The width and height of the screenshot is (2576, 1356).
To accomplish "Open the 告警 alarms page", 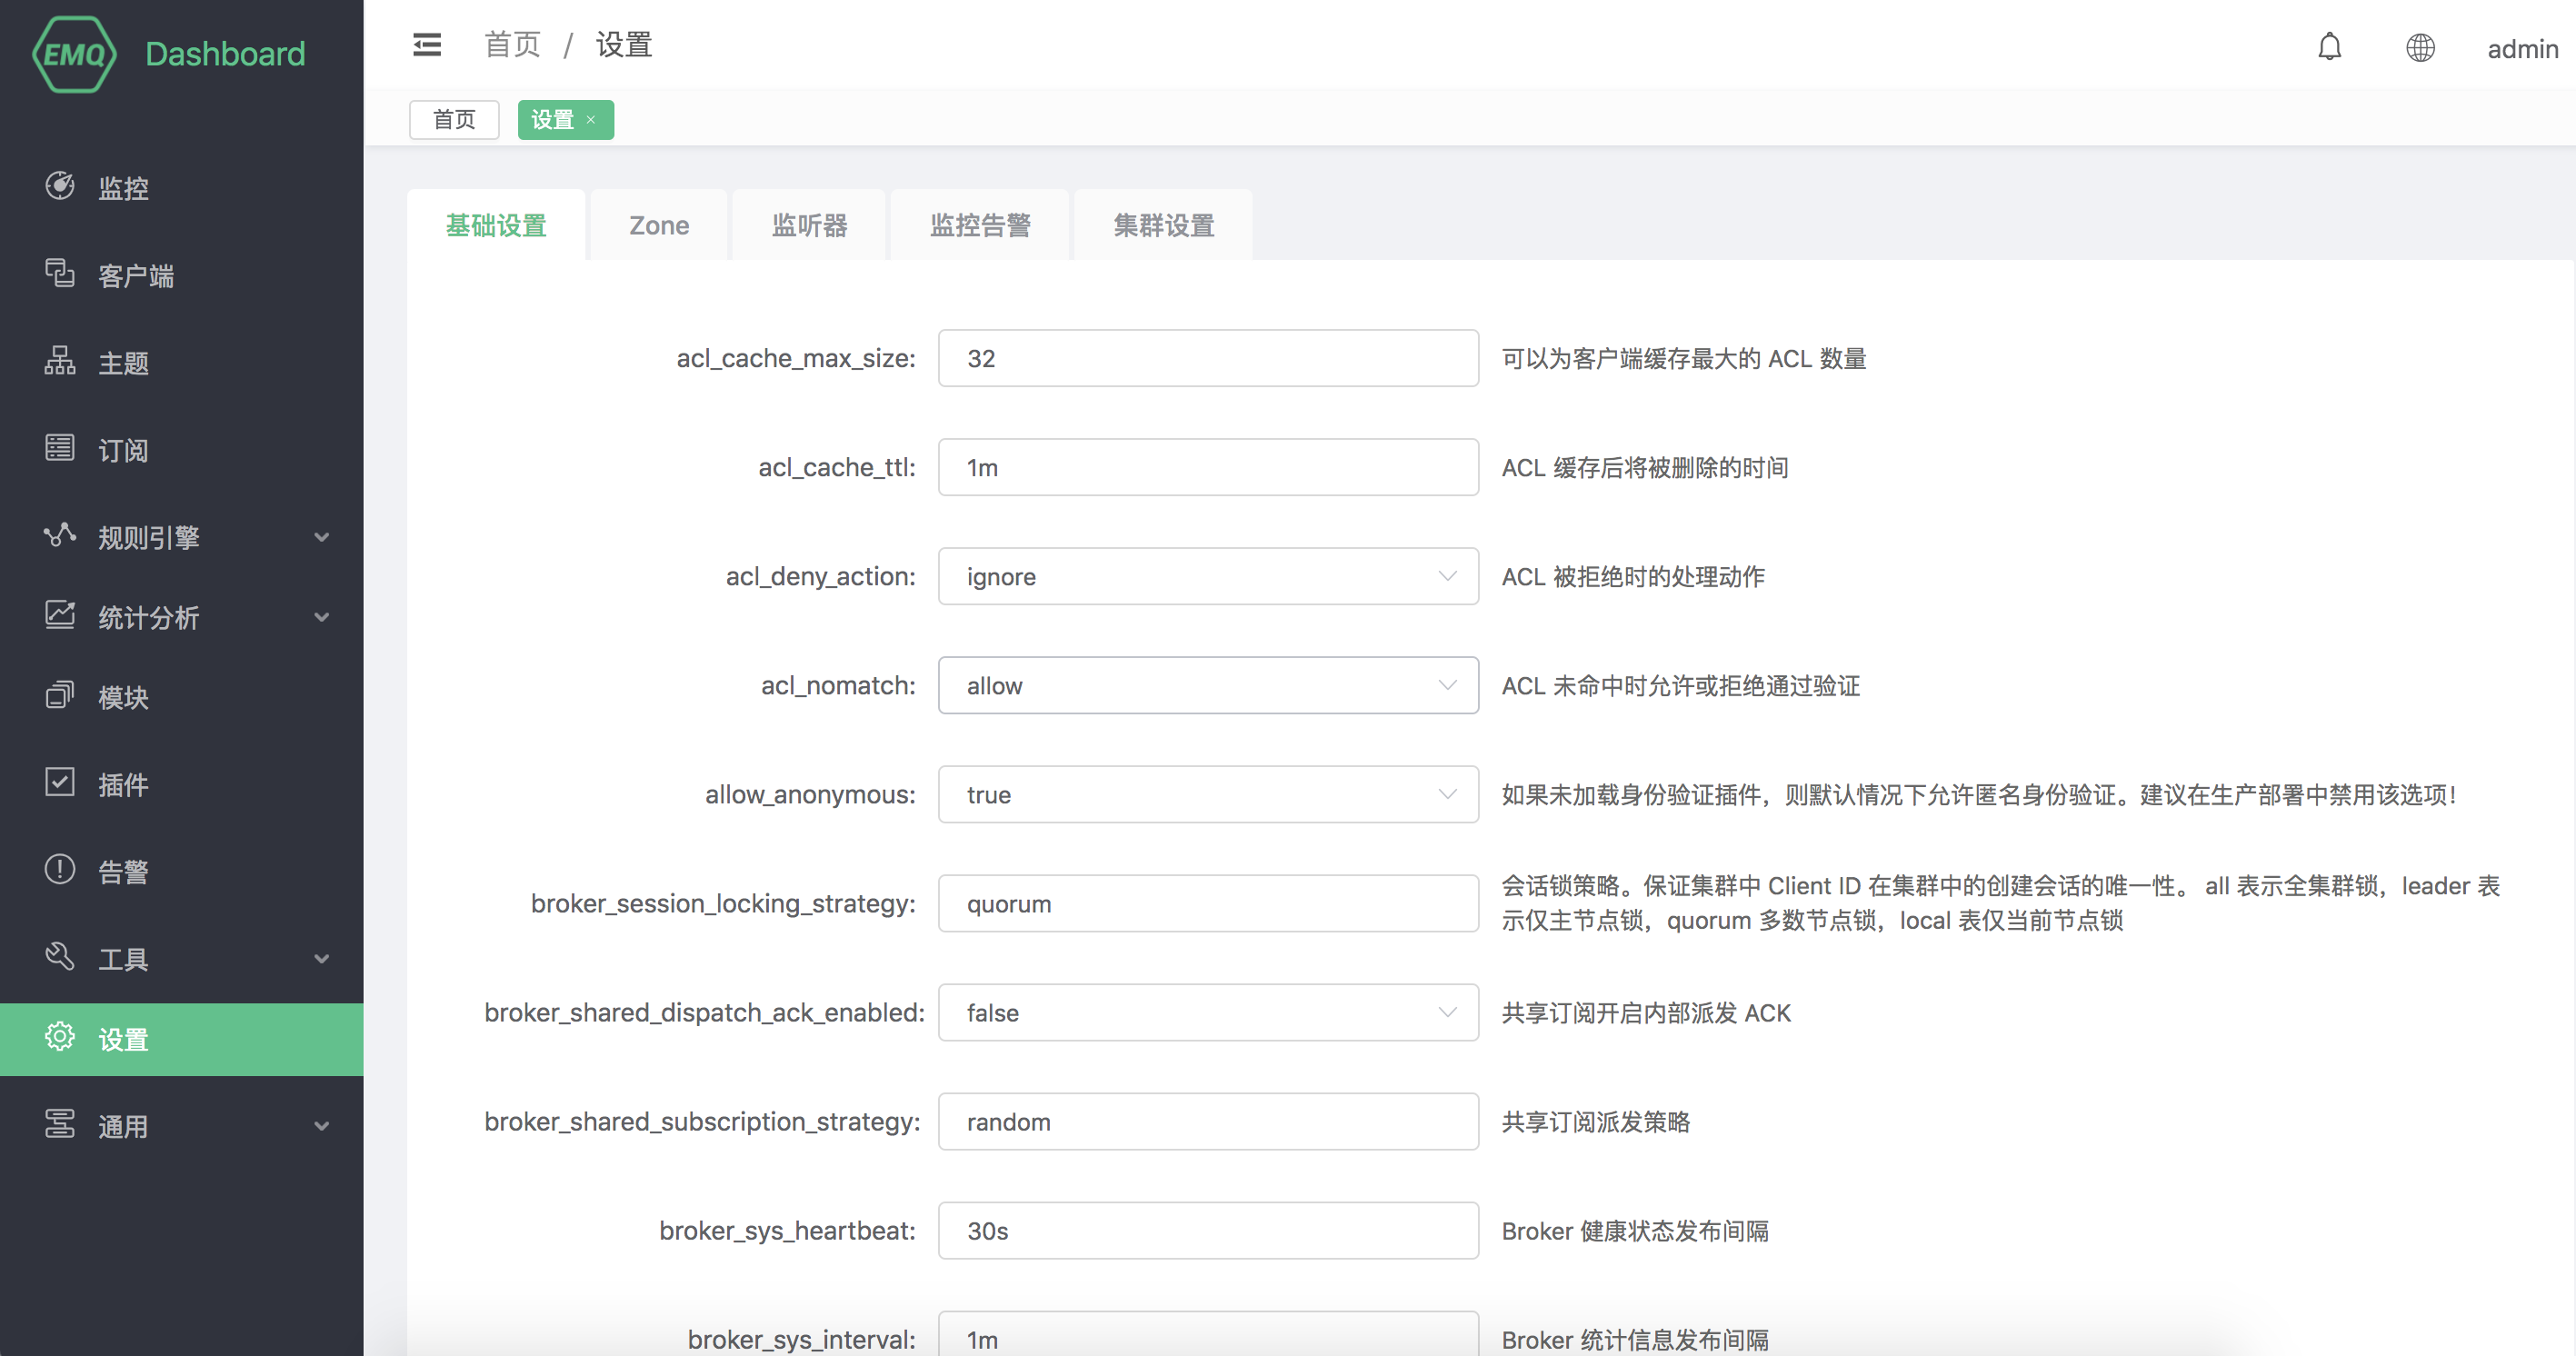I will point(123,871).
